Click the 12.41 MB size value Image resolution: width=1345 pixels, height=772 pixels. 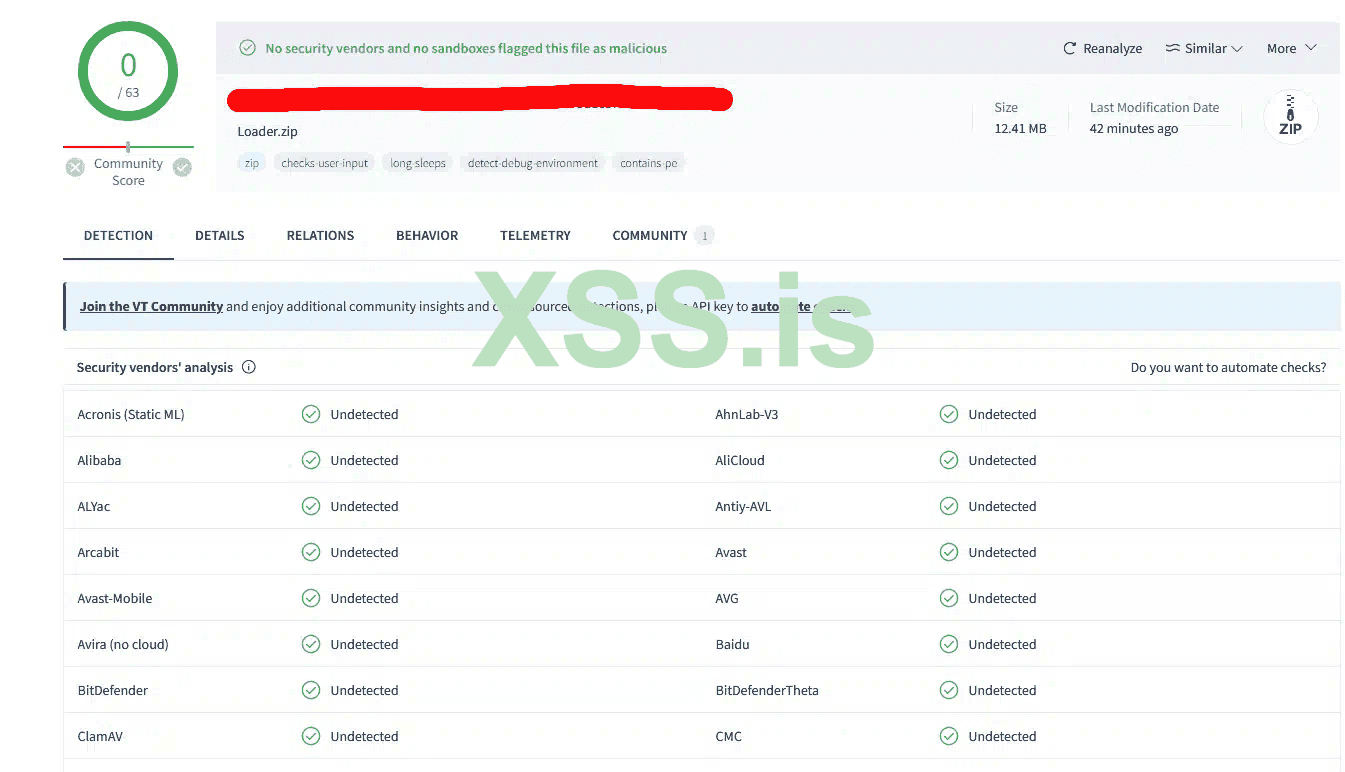tap(1020, 128)
